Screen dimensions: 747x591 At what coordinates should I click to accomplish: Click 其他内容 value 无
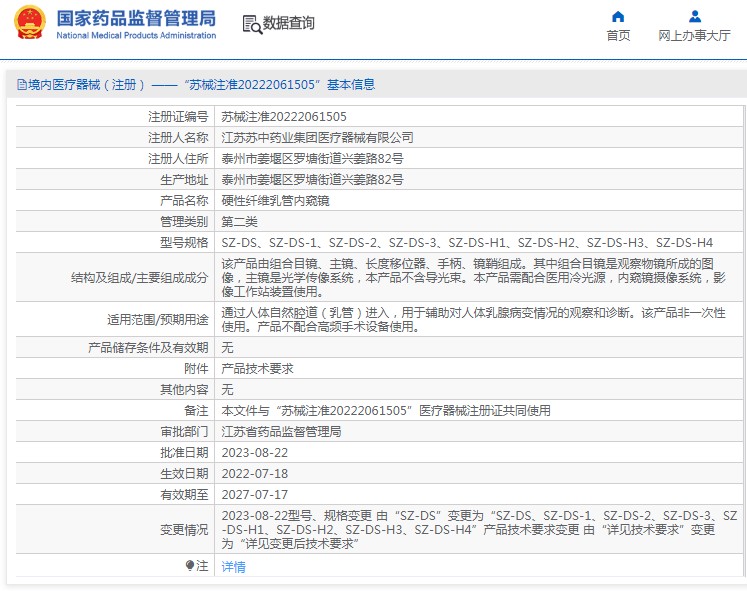click(227, 390)
